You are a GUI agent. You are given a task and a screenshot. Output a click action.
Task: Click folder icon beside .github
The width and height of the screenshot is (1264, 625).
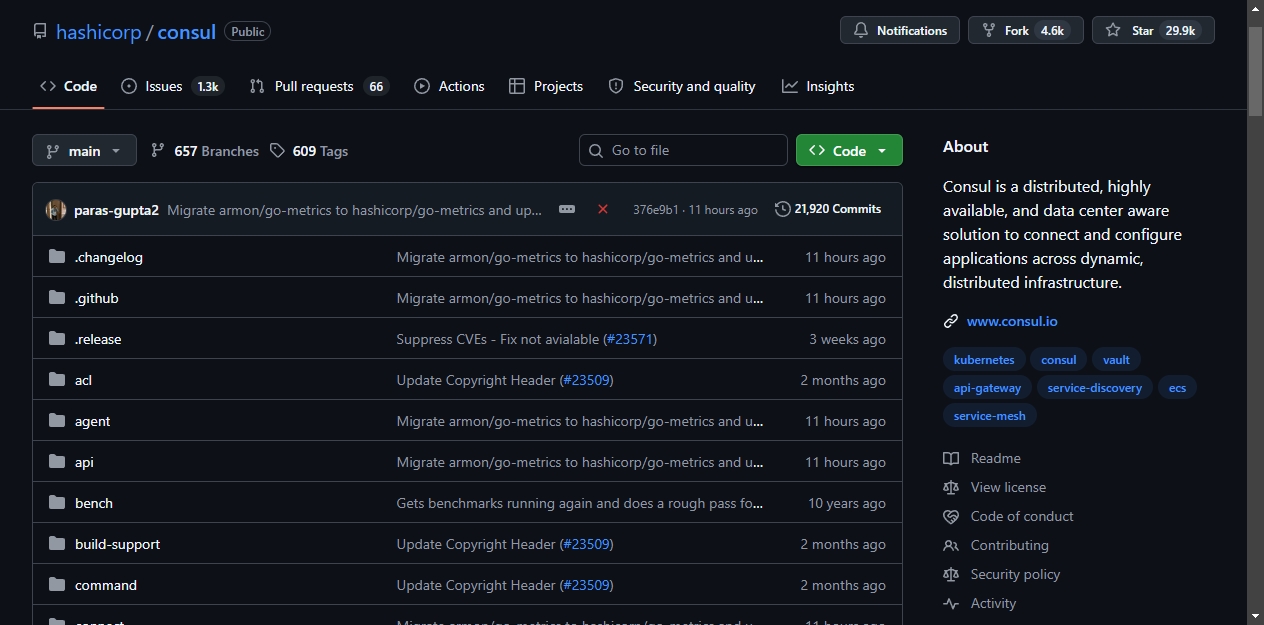(57, 298)
